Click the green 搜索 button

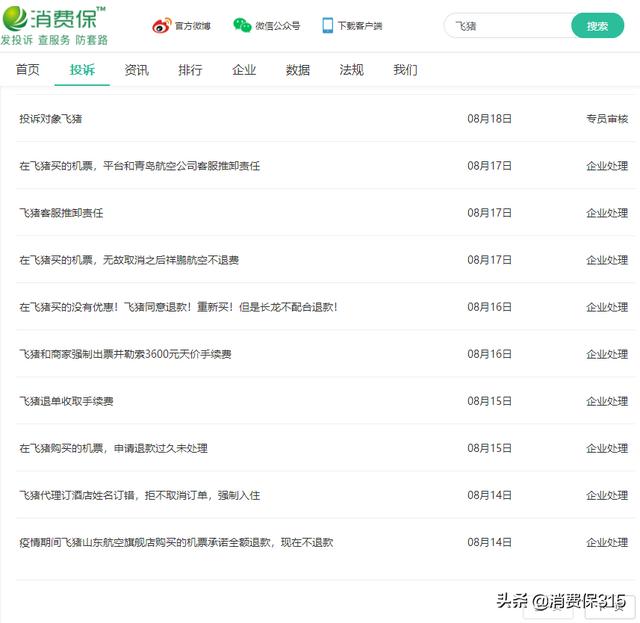click(598, 26)
